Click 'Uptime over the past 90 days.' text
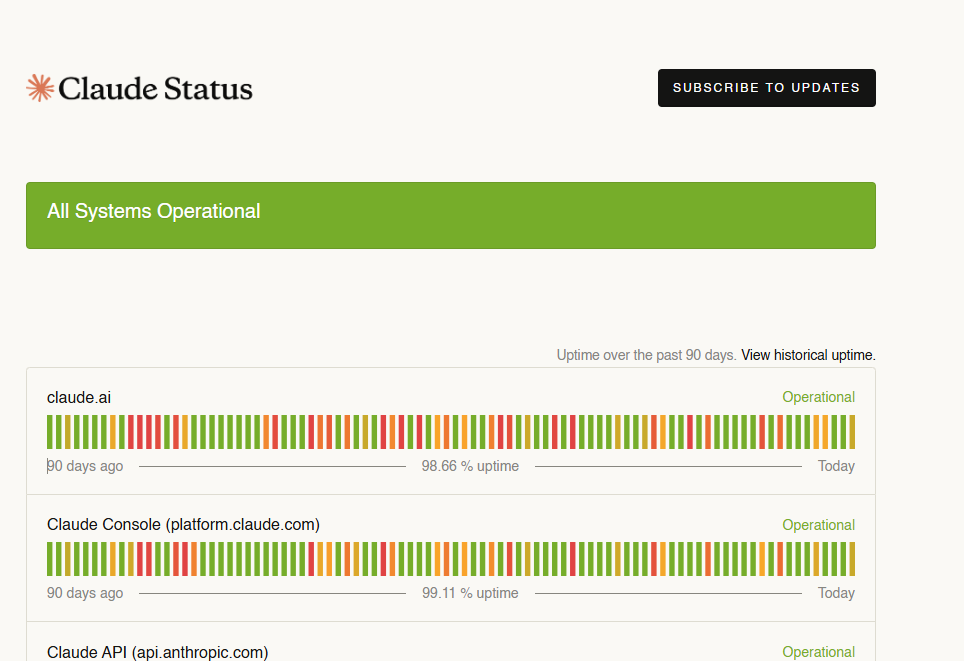Image resolution: width=964 pixels, height=661 pixels. 646,355
